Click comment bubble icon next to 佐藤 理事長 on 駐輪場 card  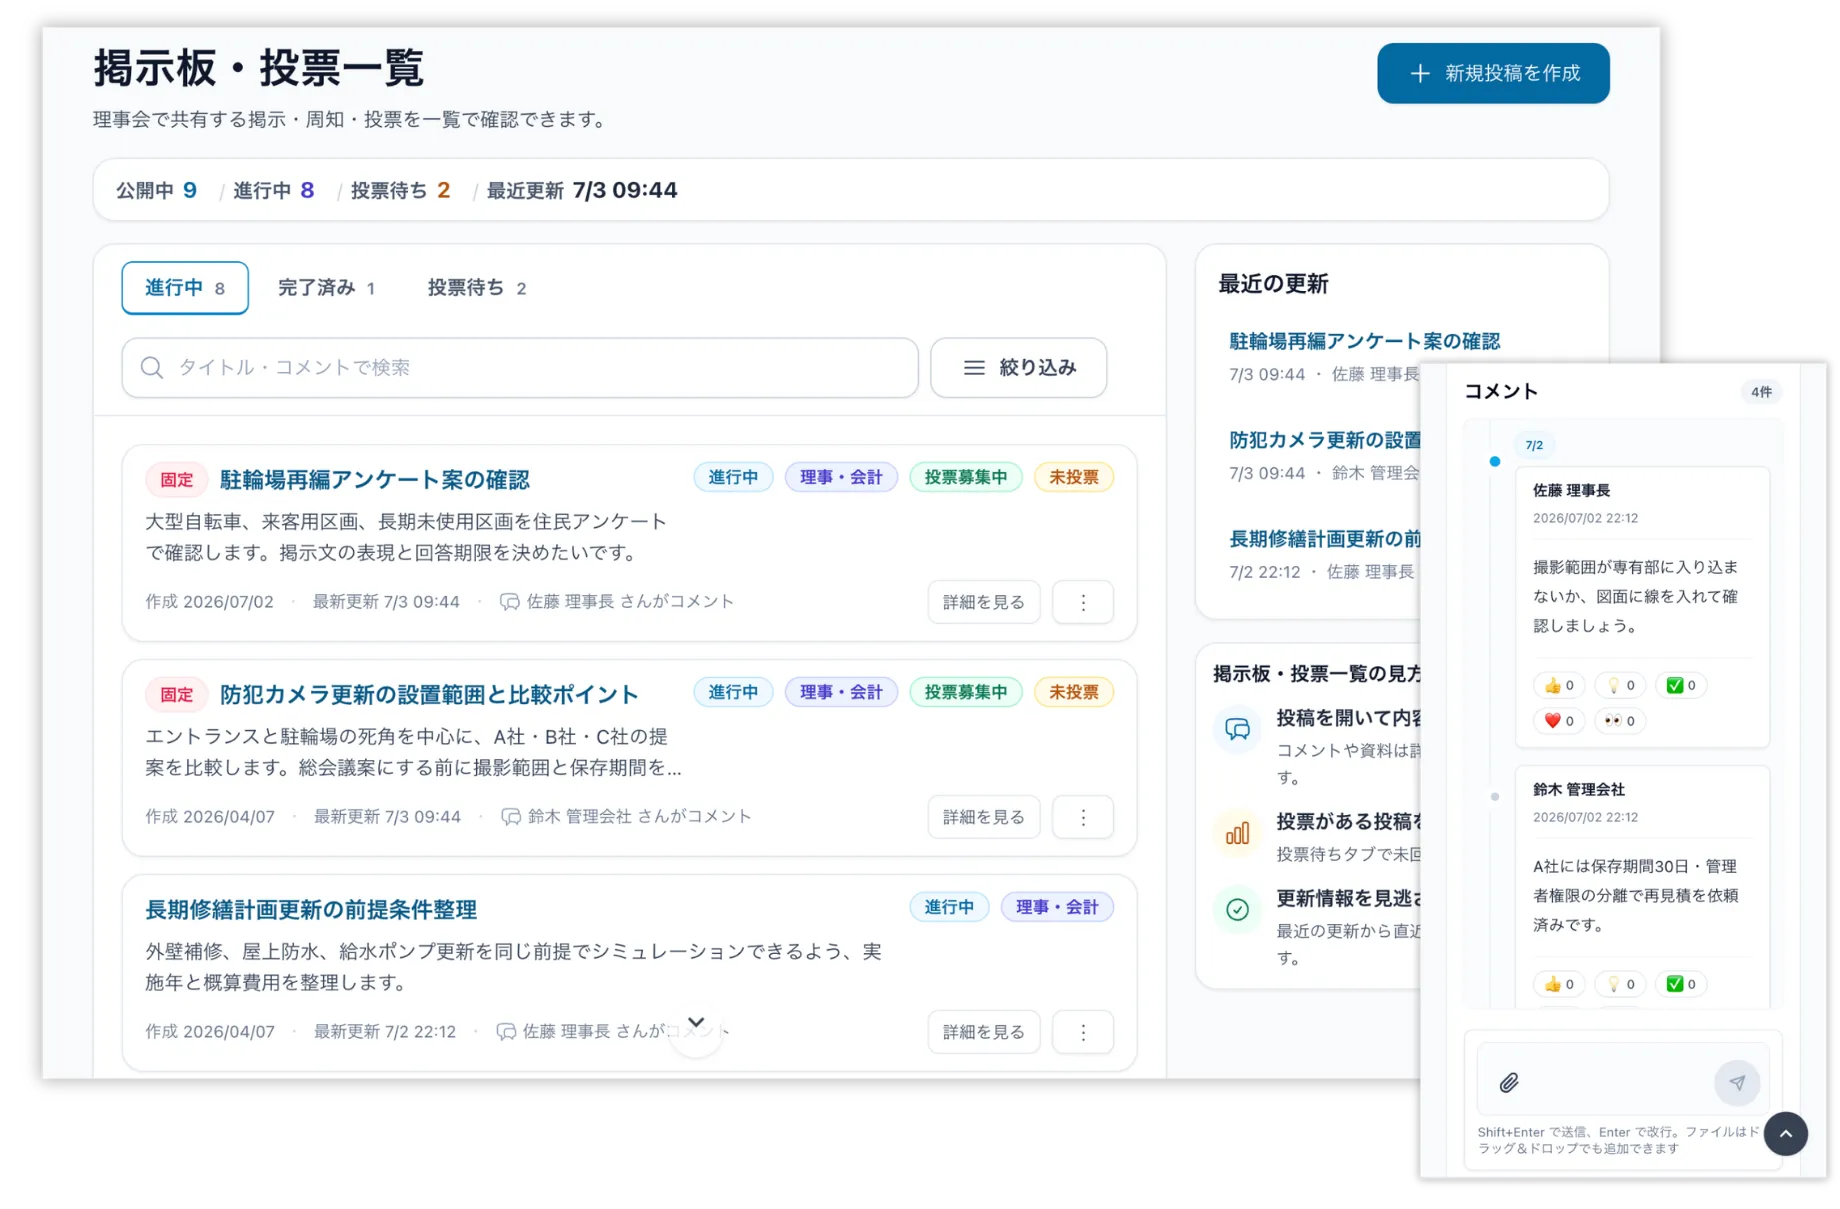(509, 602)
